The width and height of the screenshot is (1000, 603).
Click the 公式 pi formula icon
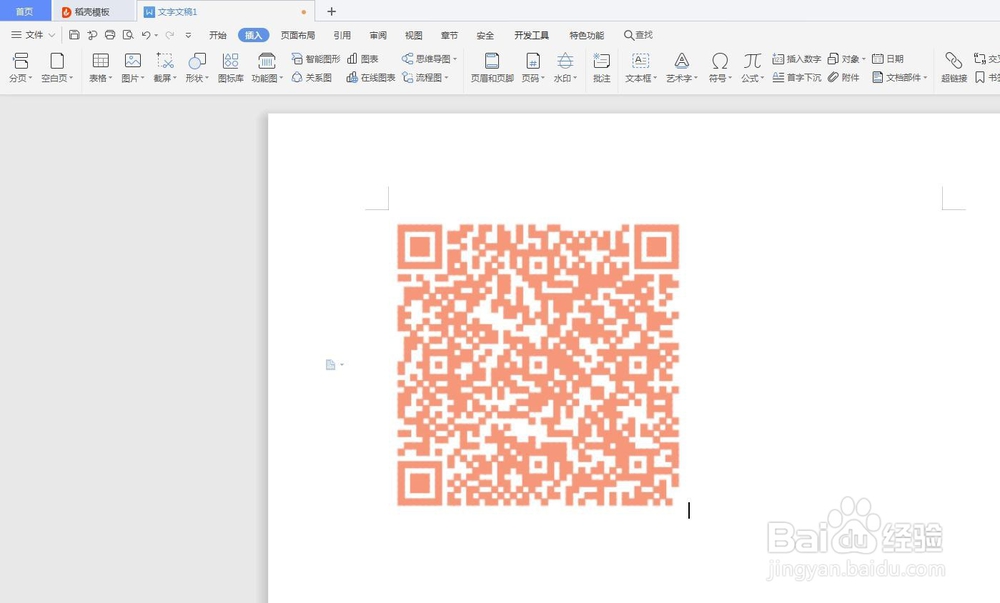tap(752, 61)
